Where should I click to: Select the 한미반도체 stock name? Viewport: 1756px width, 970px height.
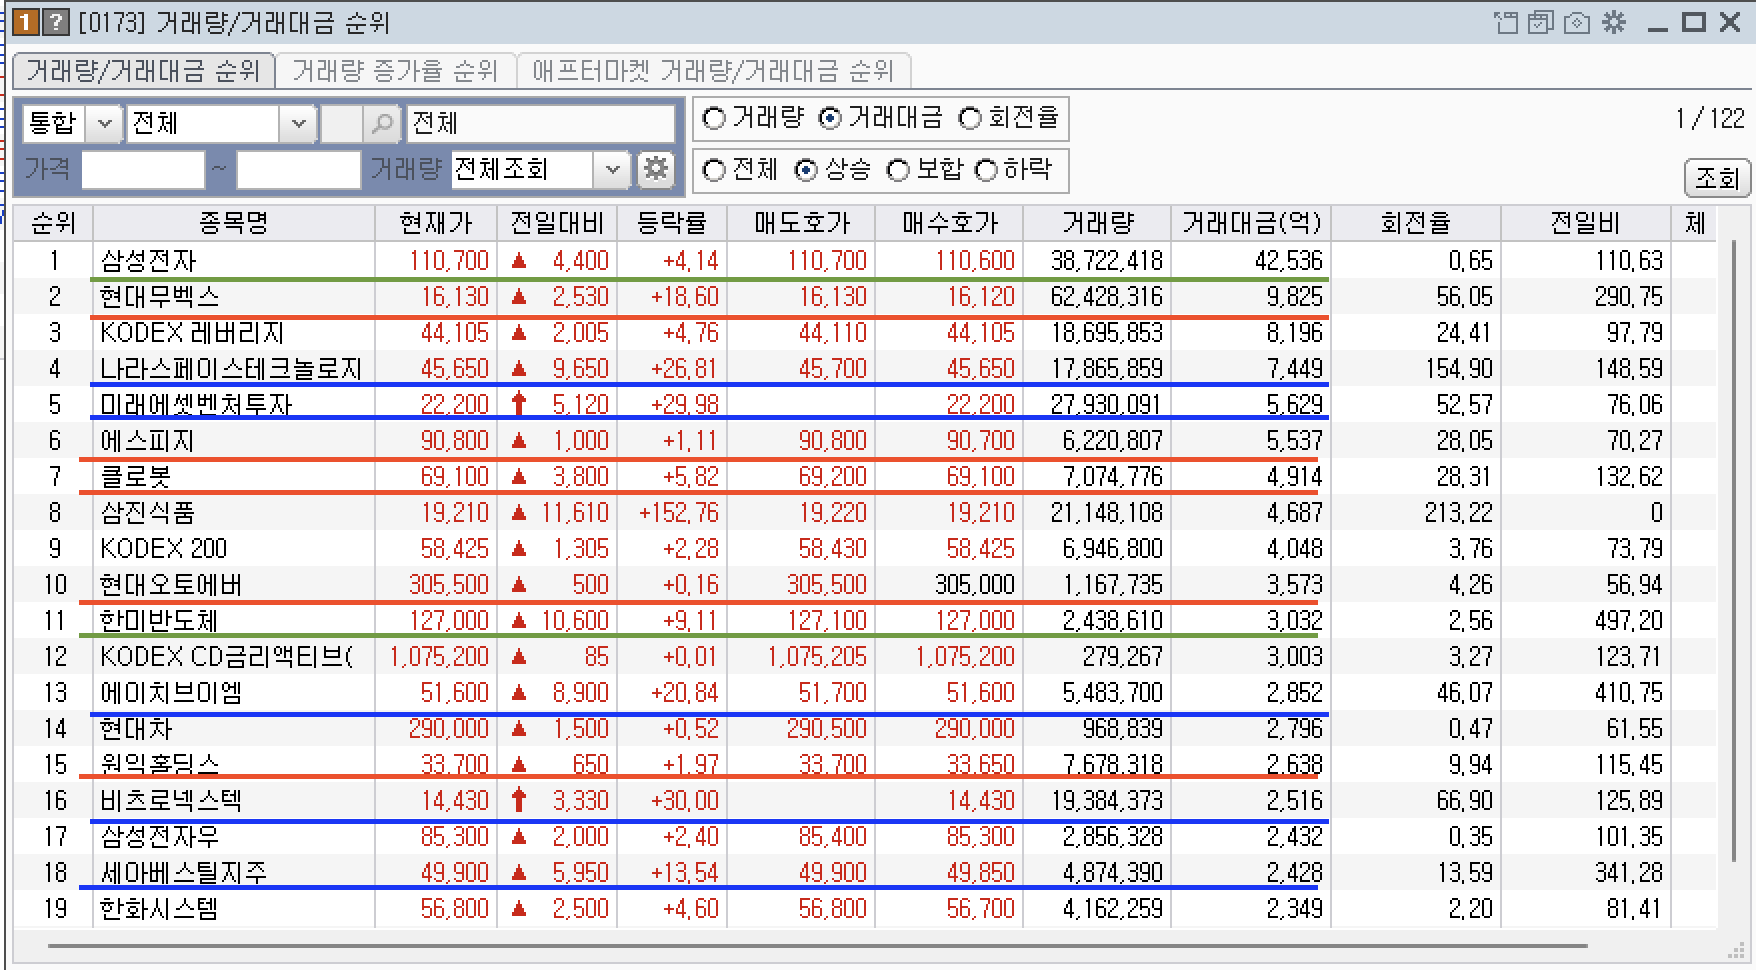pyautogui.click(x=159, y=621)
